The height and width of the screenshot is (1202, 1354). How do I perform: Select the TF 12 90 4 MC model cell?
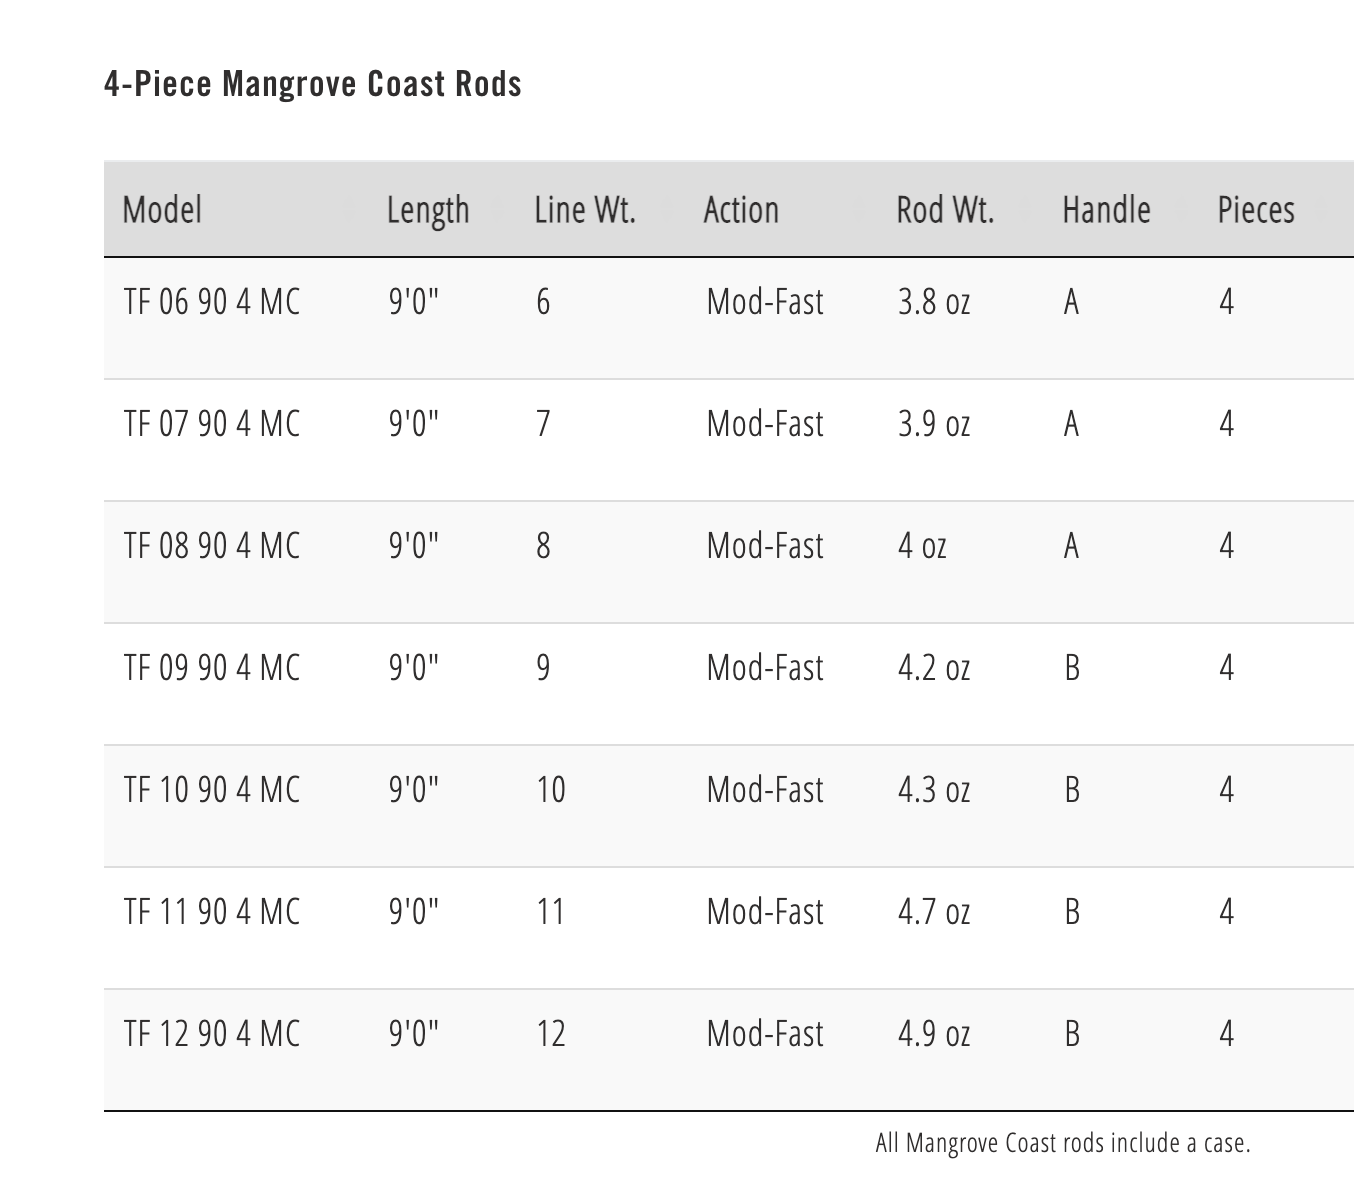click(x=212, y=1034)
